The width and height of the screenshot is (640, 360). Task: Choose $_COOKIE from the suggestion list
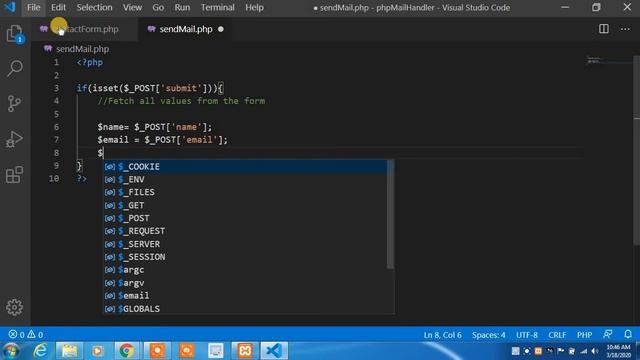(245, 167)
